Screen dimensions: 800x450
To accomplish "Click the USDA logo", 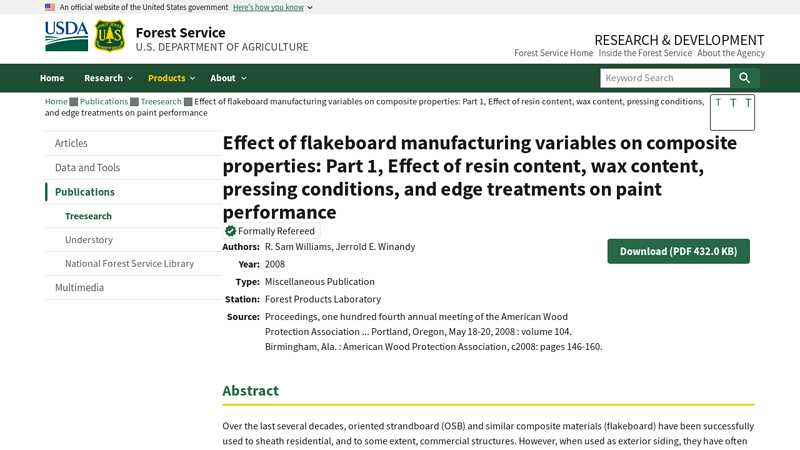I will click(x=66, y=36).
